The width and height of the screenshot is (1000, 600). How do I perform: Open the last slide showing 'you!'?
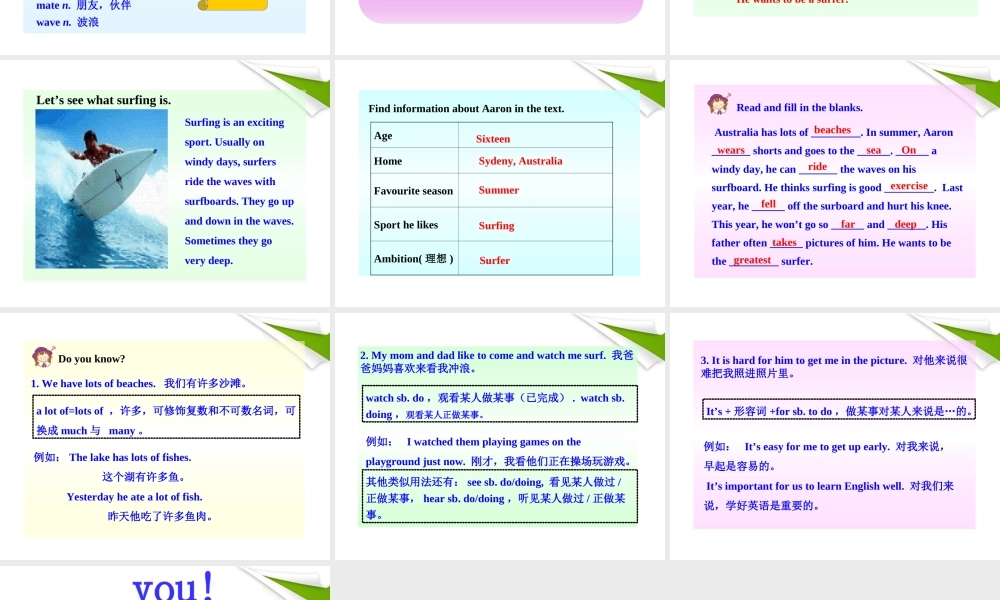[165, 583]
